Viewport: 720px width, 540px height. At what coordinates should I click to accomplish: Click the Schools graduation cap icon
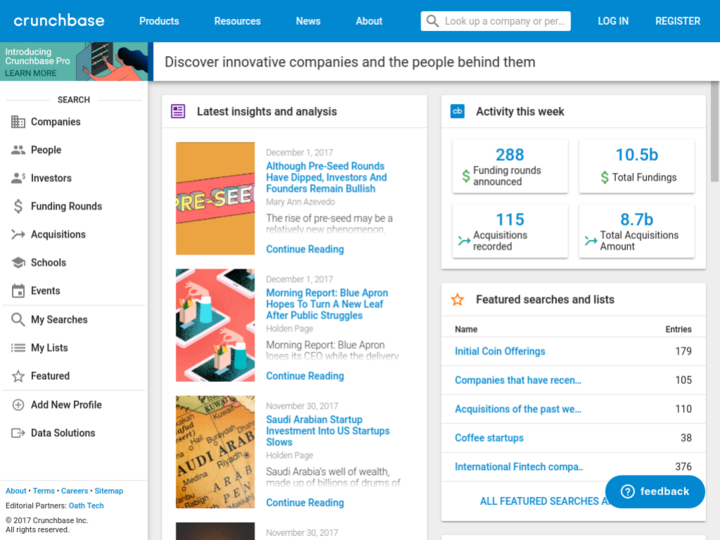coord(18,263)
